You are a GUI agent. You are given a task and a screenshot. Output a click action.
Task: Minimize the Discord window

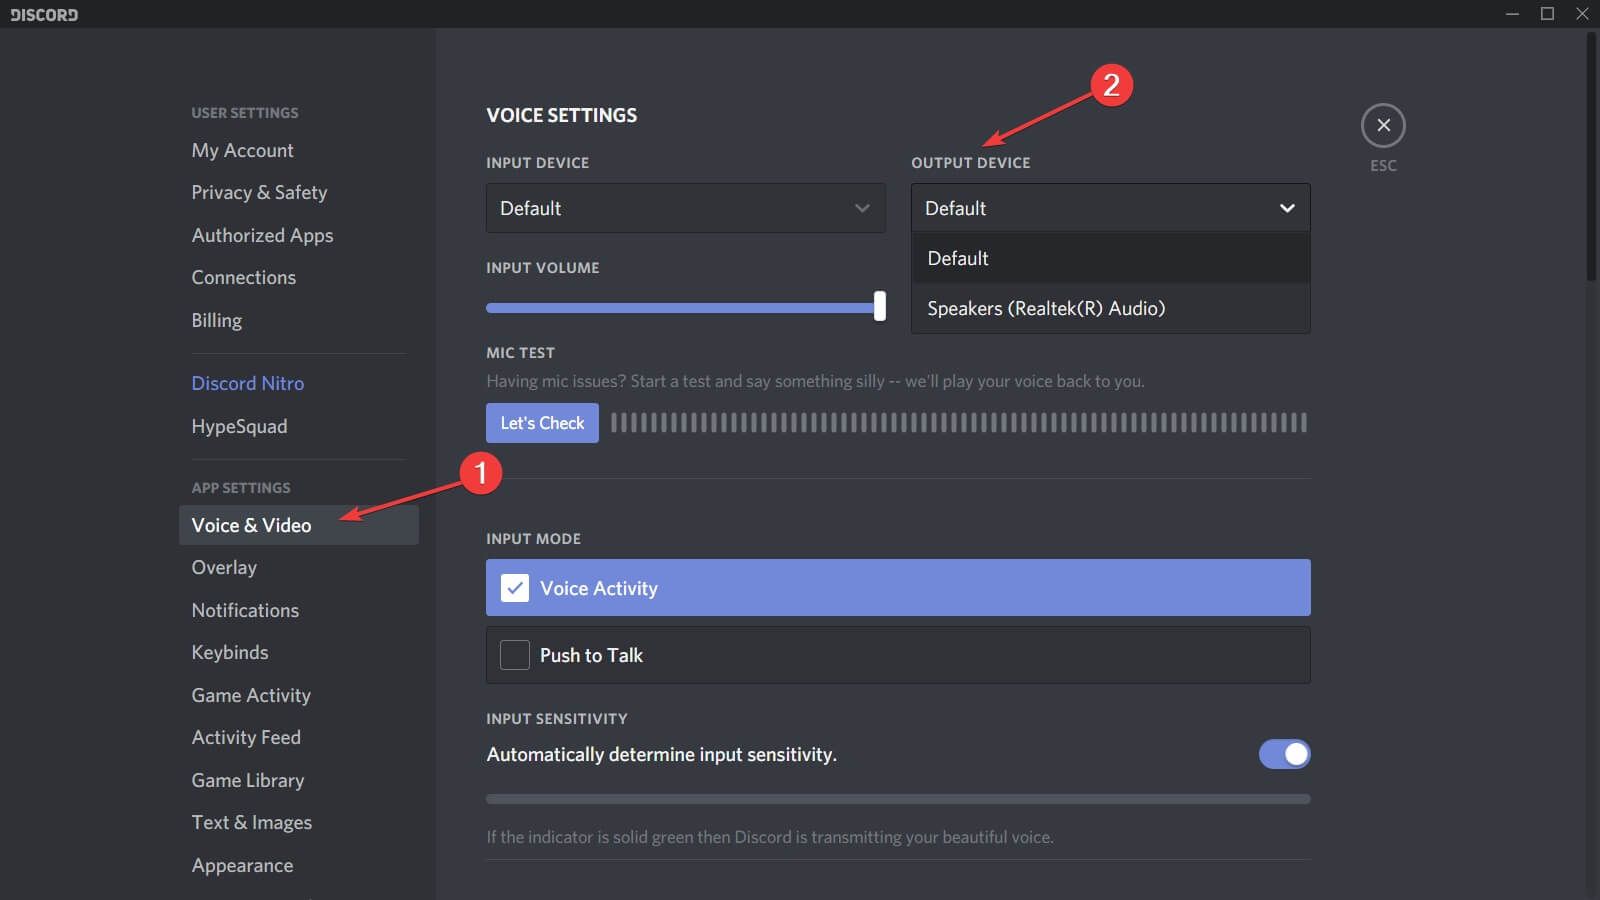pos(1512,14)
